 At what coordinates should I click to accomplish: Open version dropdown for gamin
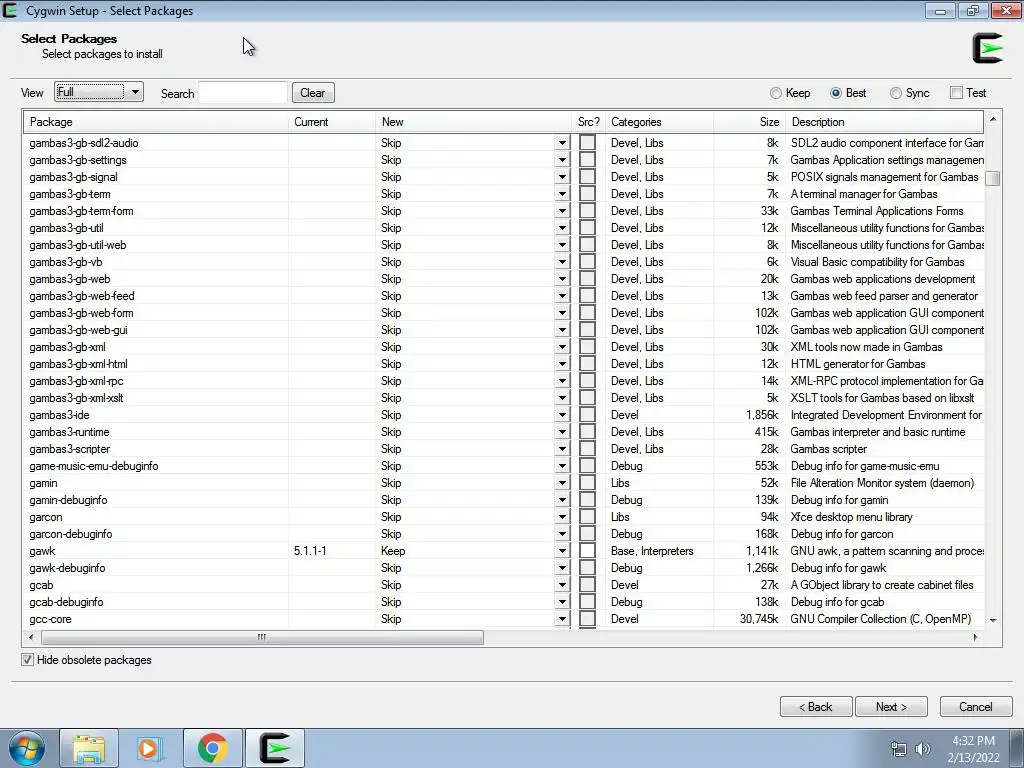(x=562, y=483)
